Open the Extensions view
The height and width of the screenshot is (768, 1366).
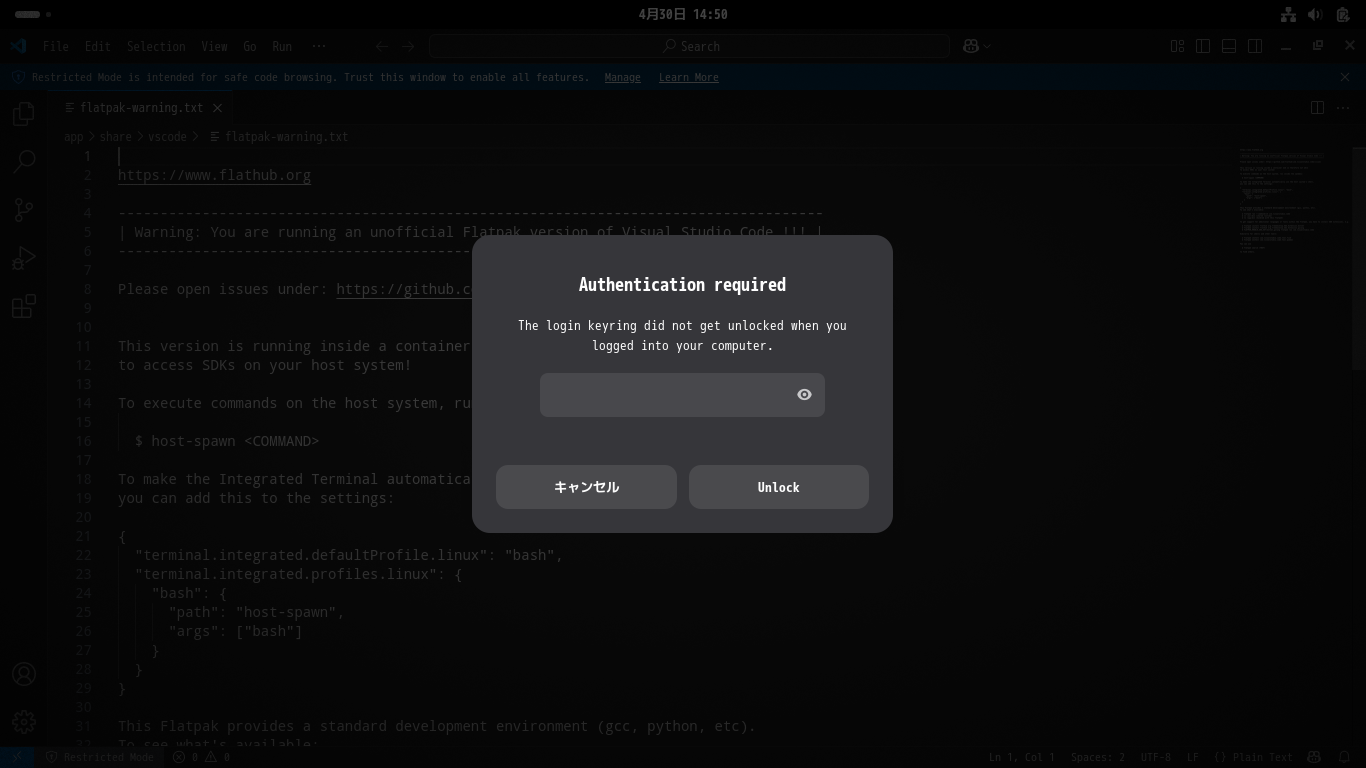tap(24, 306)
